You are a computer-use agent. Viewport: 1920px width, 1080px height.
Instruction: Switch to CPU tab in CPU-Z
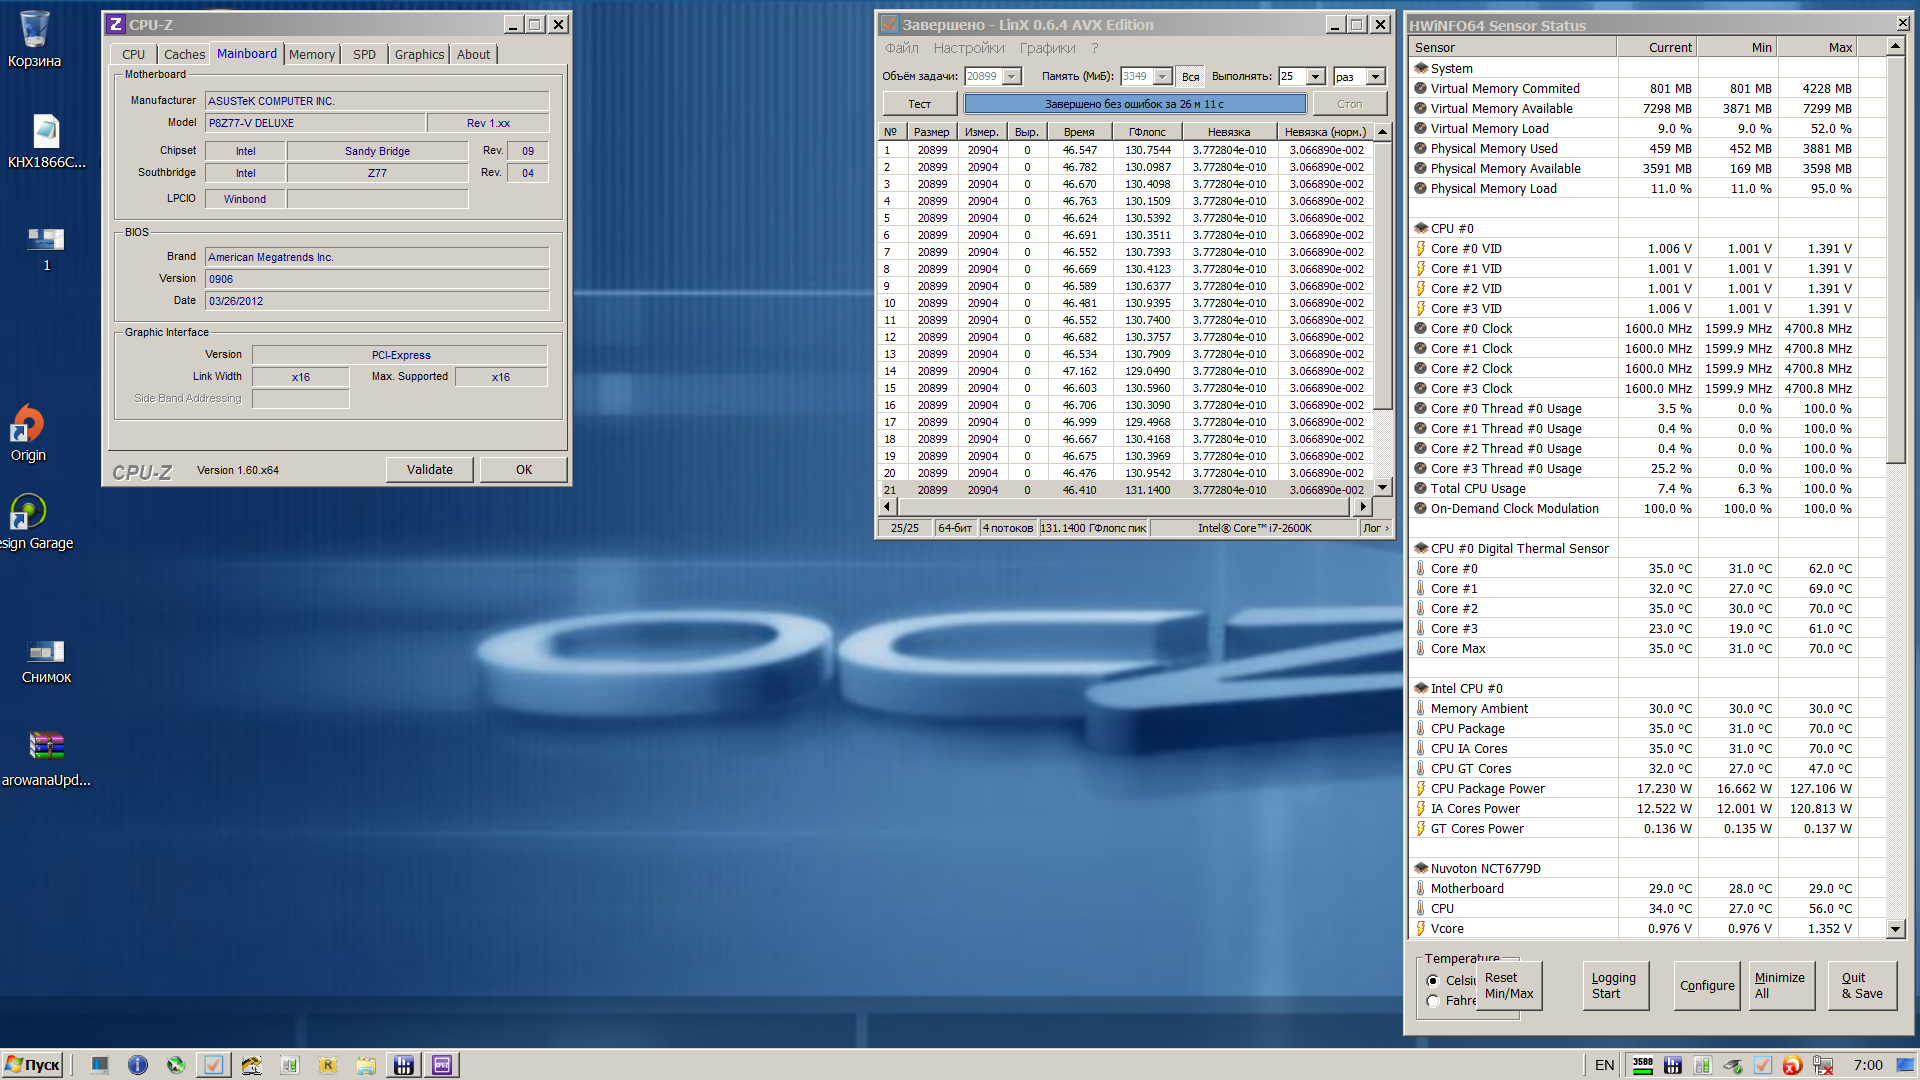point(133,54)
